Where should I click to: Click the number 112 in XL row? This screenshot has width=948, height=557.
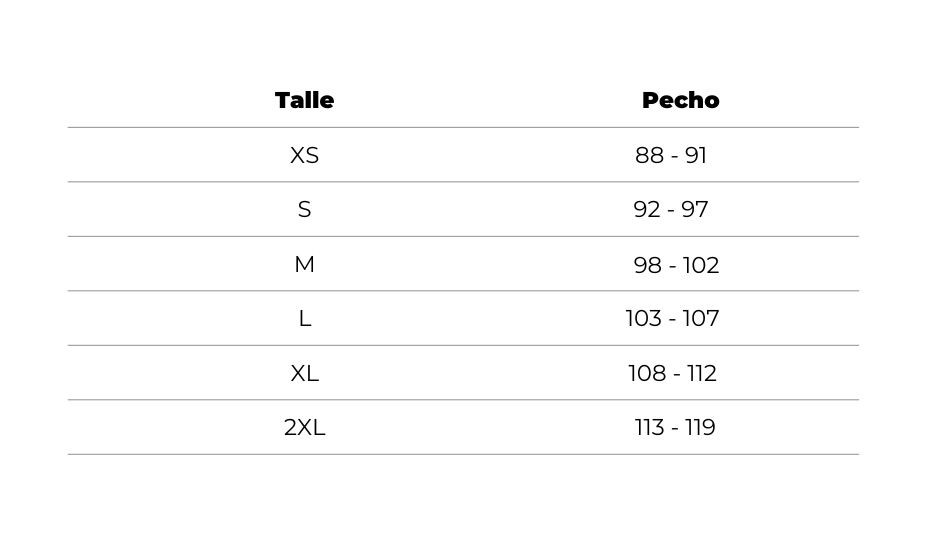pos(702,373)
